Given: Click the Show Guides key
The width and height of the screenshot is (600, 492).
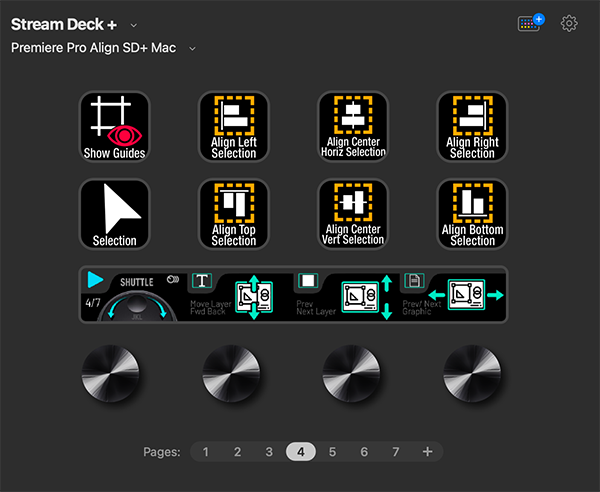Looking at the screenshot, I should click(114, 127).
